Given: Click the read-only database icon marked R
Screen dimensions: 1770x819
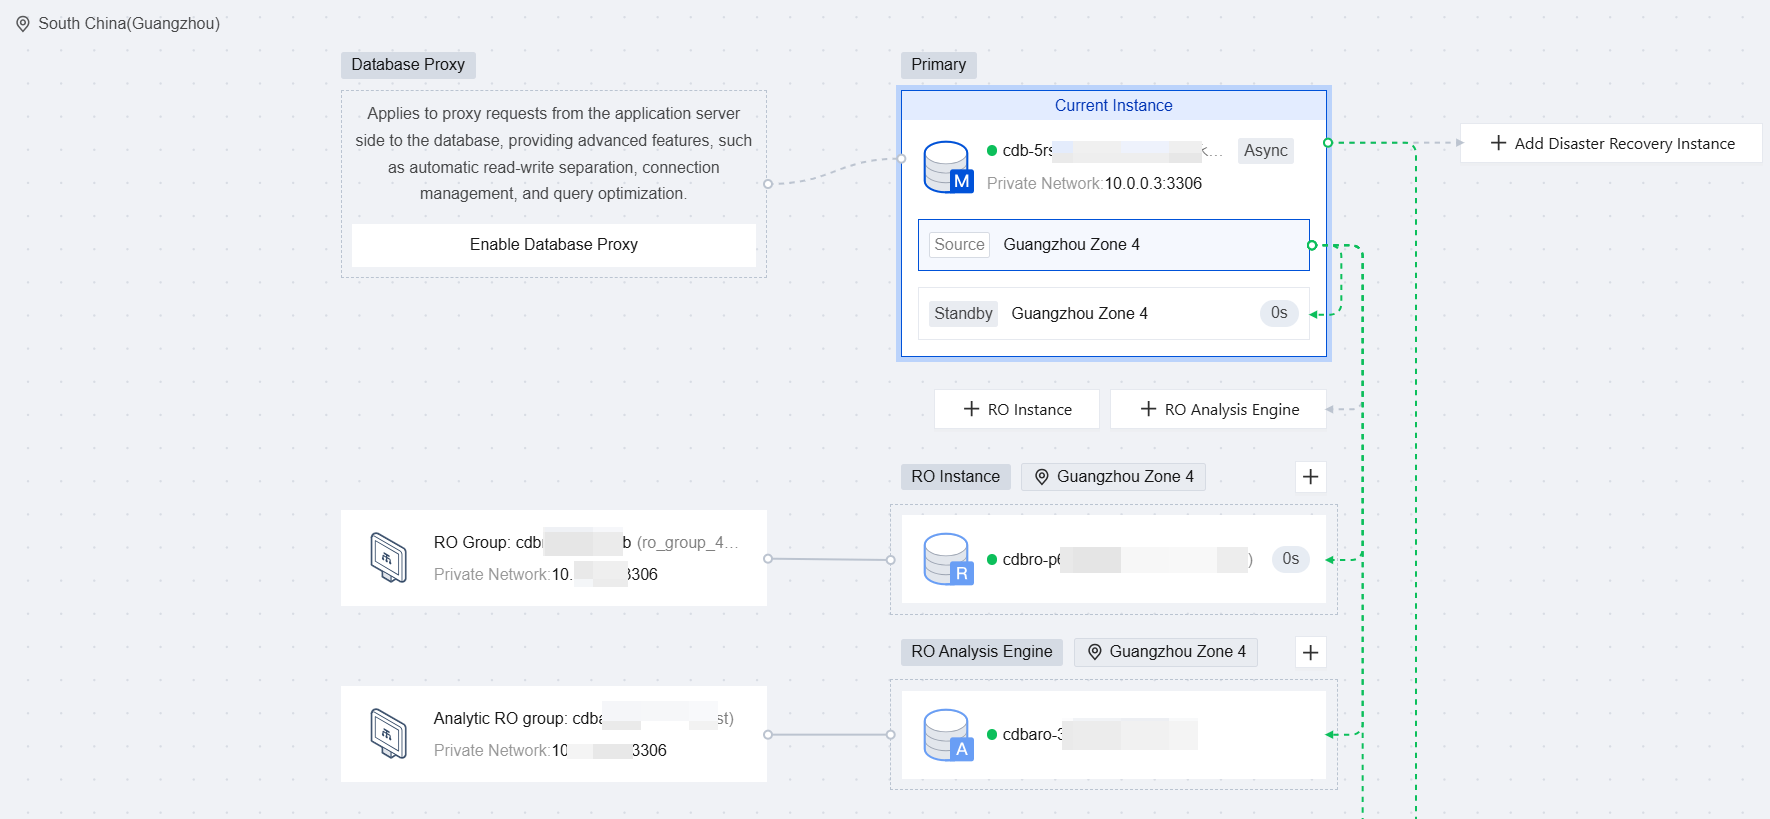Looking at the screenshot, I should pos(947,559).
